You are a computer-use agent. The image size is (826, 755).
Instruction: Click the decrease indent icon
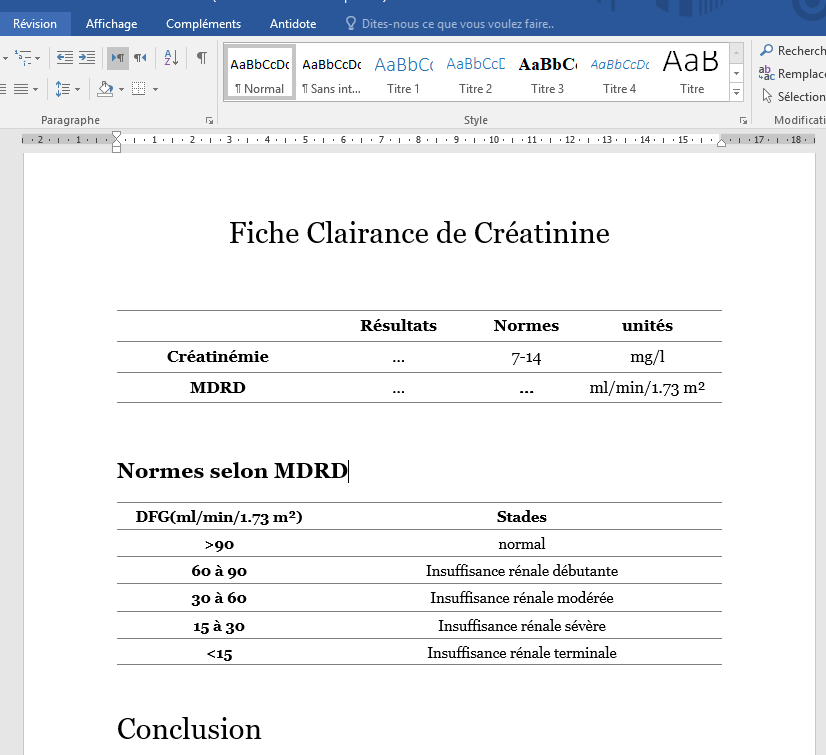(65, 57)
